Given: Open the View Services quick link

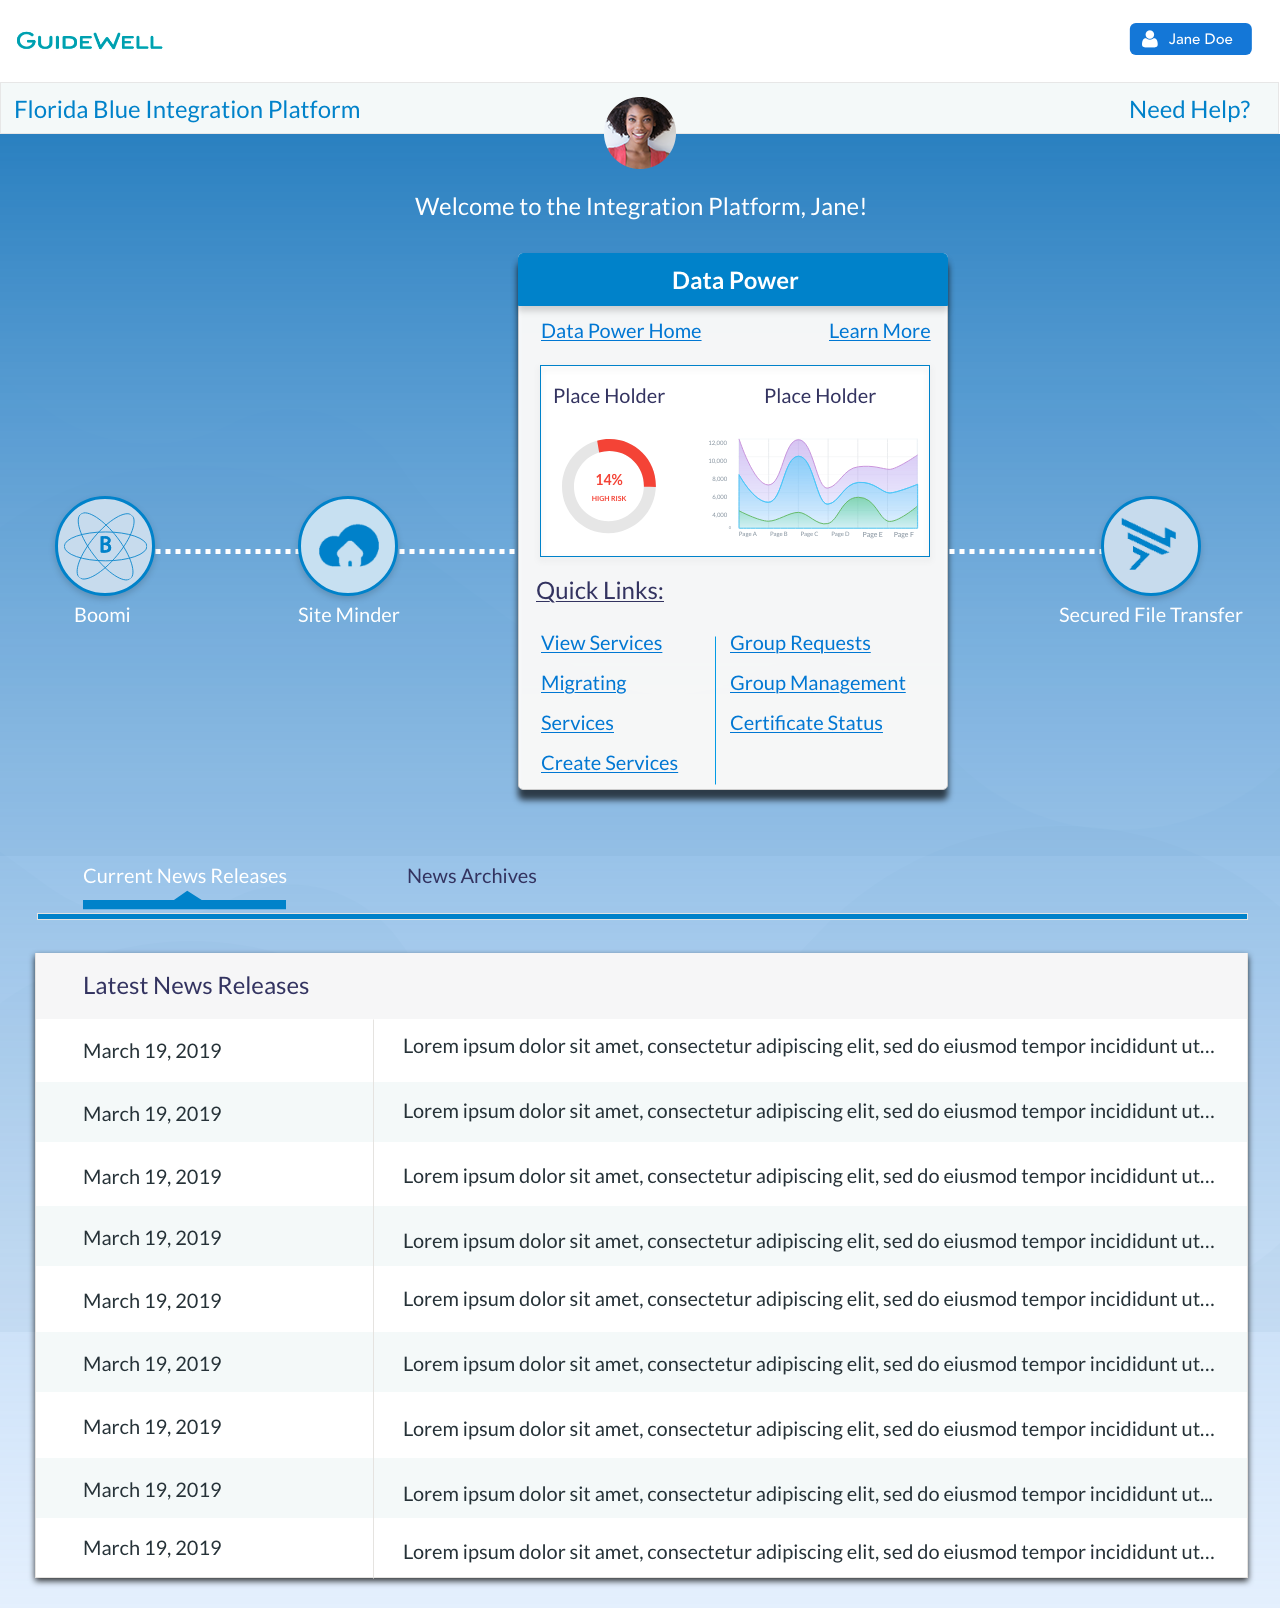Looking at the screenshot, I should tap(602, 643).
